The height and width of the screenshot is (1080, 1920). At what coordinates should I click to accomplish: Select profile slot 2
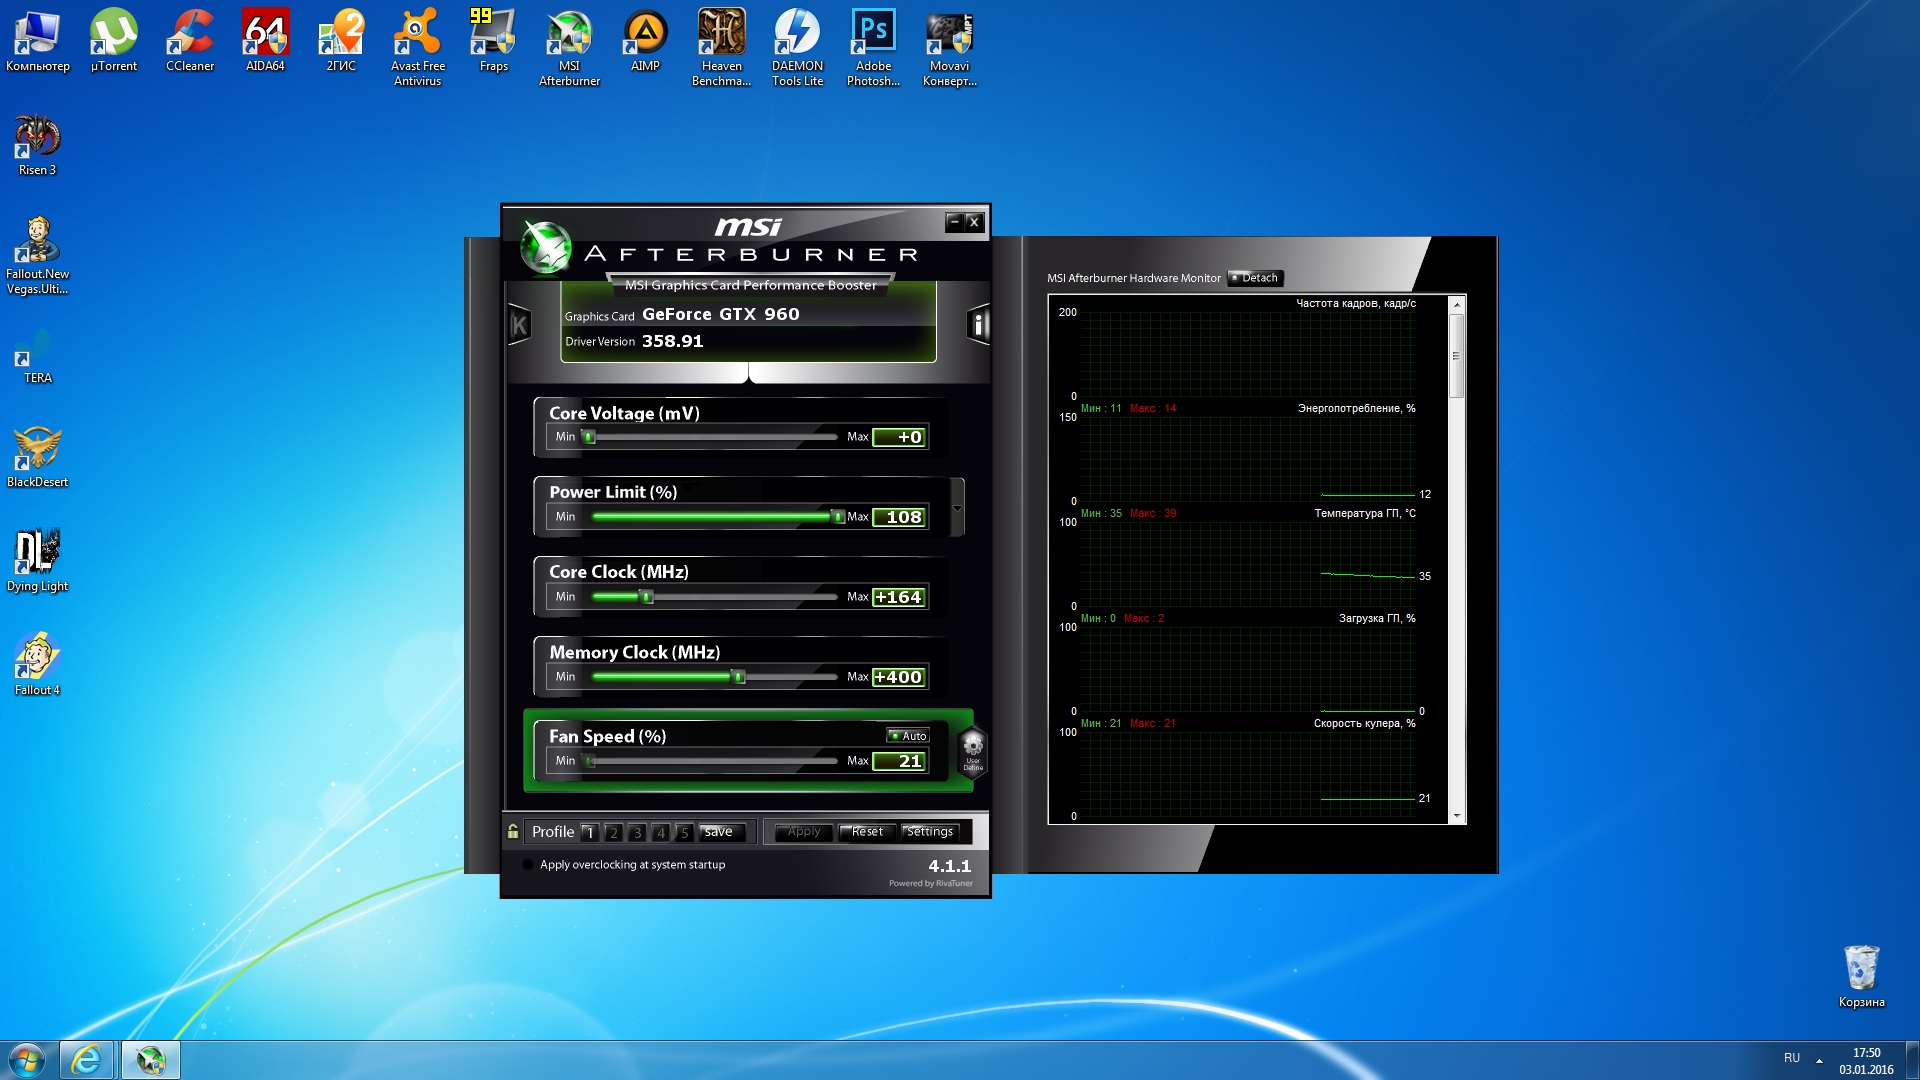[613, 832]
